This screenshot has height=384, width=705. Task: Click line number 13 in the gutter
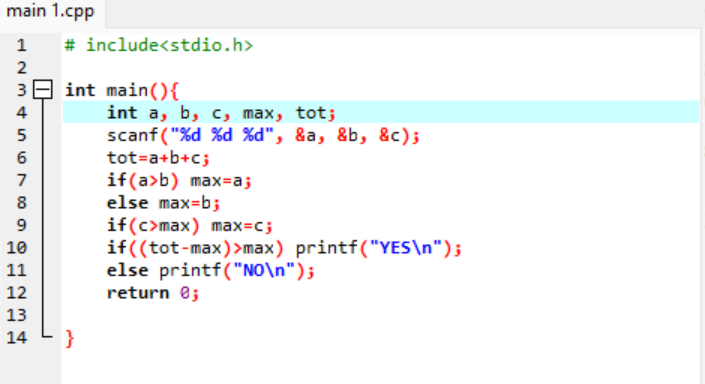(x=17, y=315)
